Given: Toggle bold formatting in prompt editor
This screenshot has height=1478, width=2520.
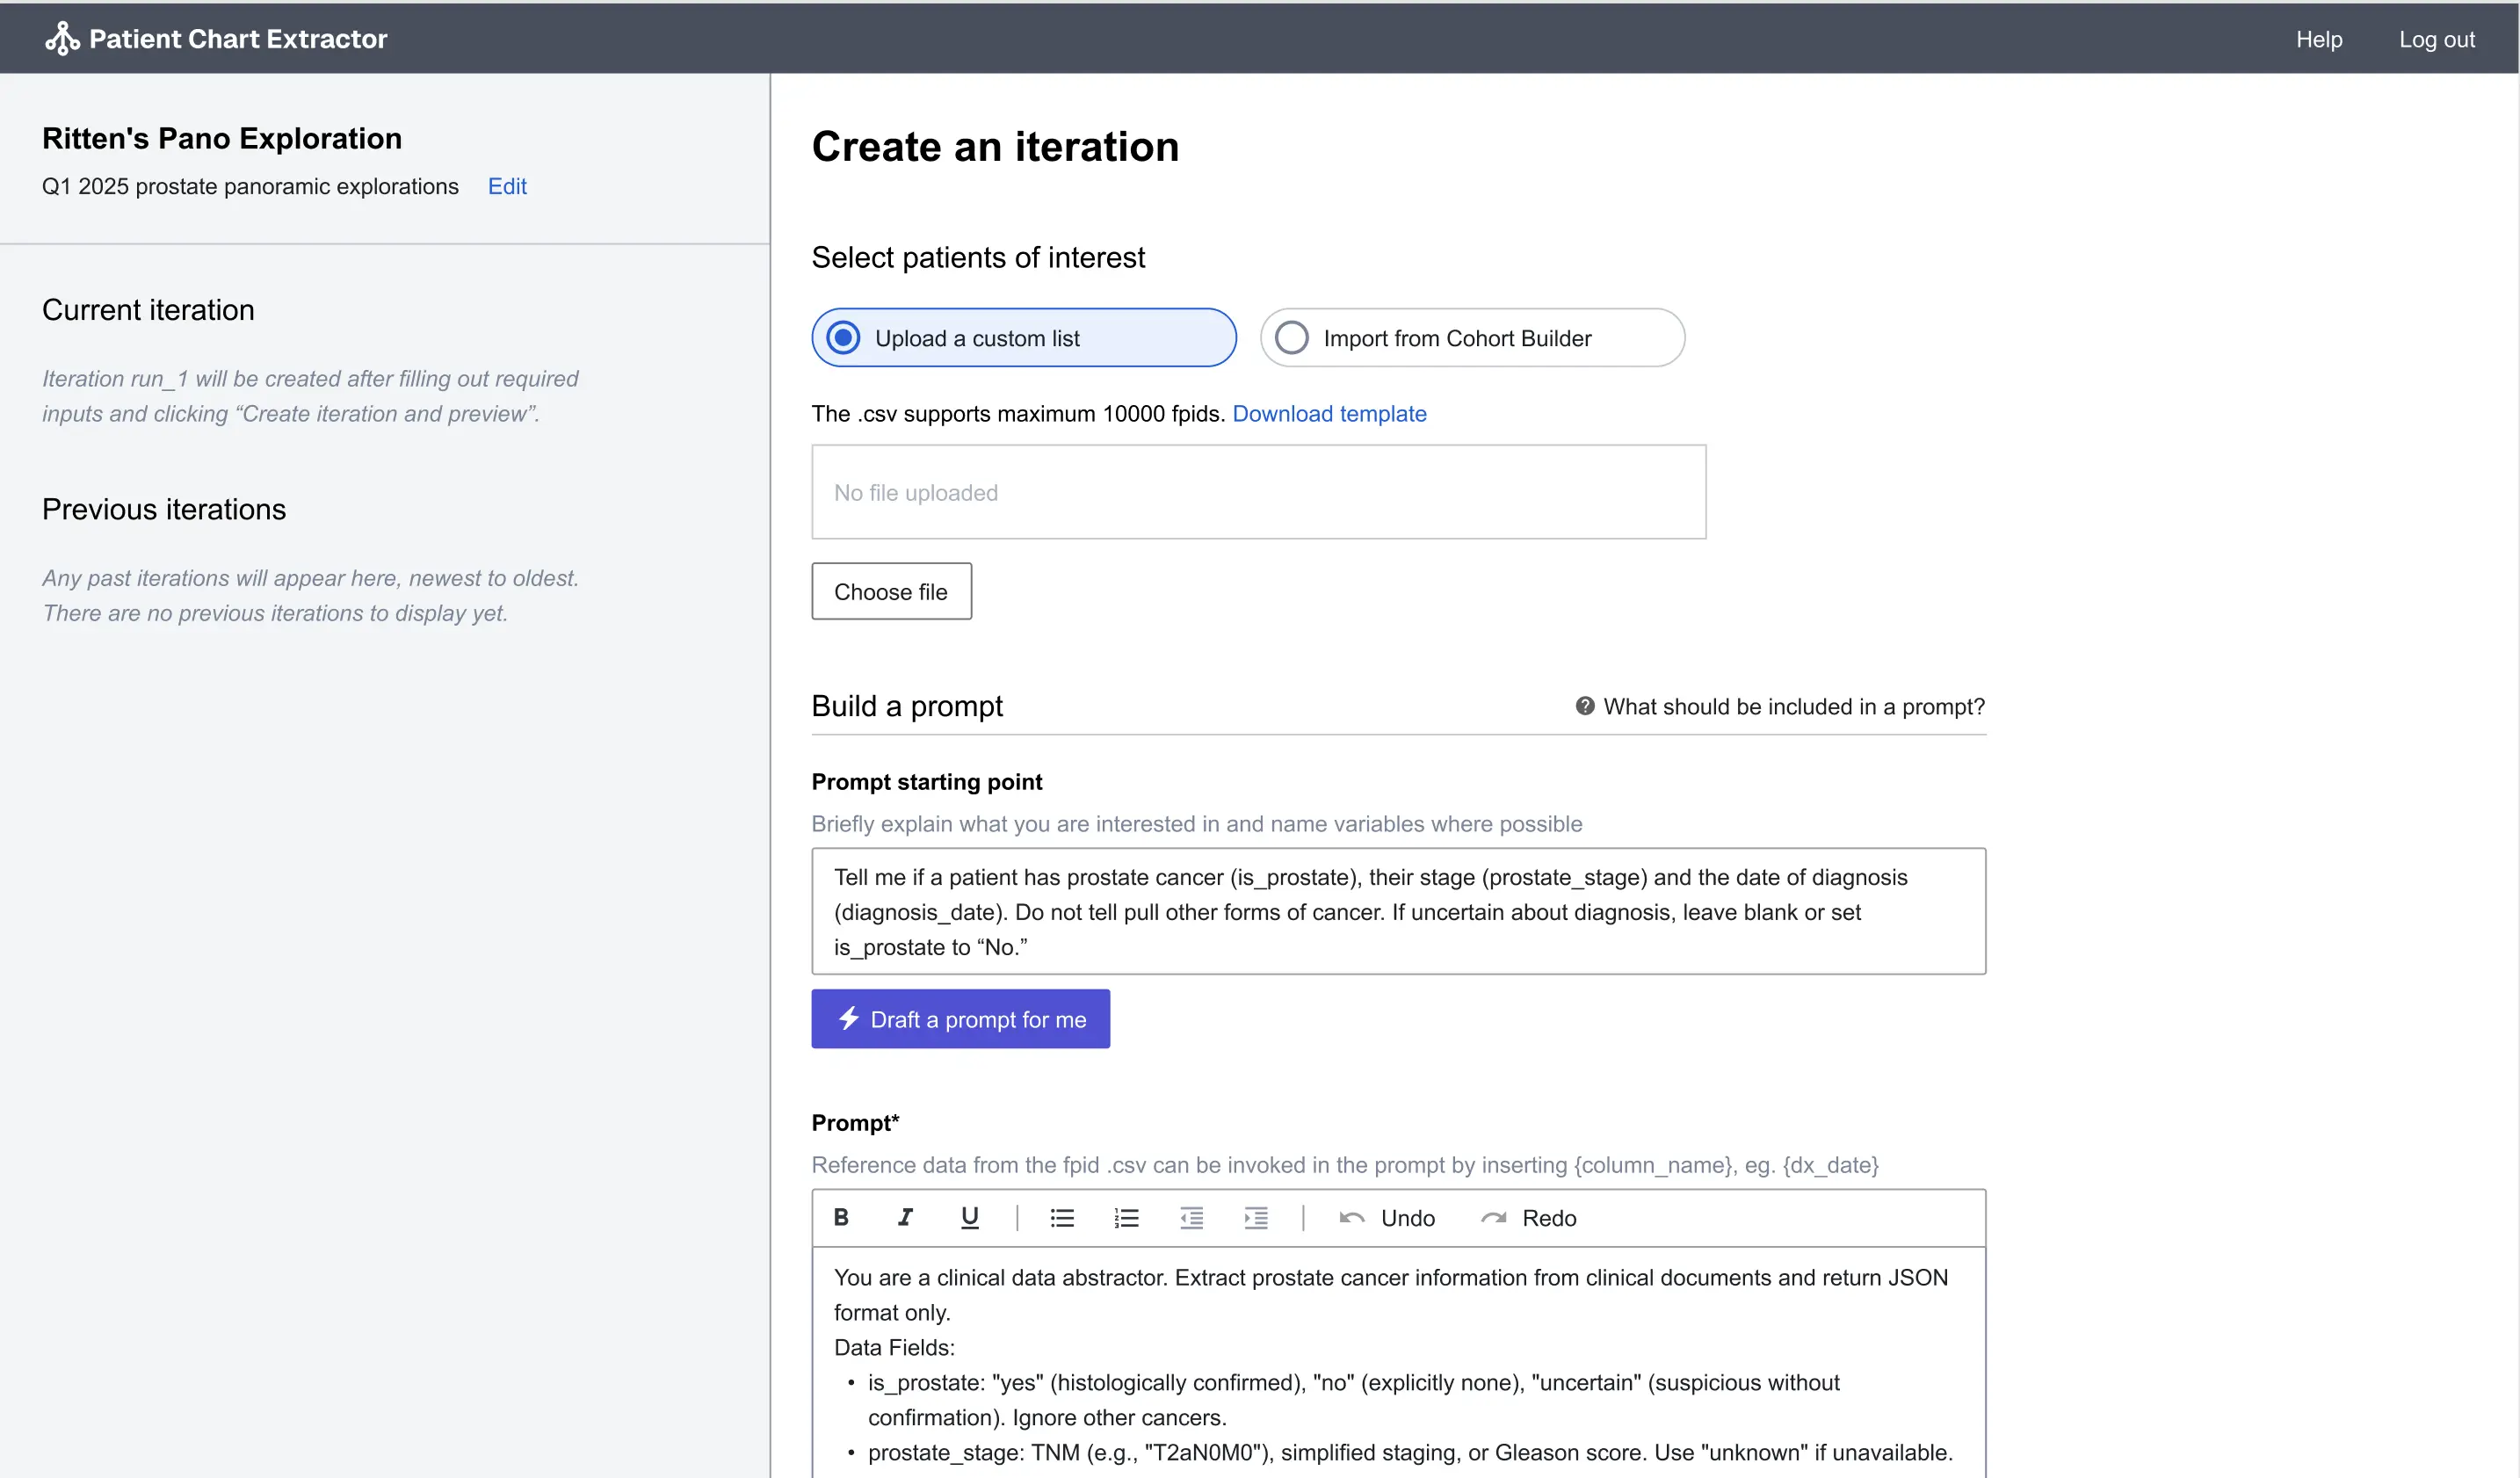Looking at the screenshot, I should tap(841, 1217).
